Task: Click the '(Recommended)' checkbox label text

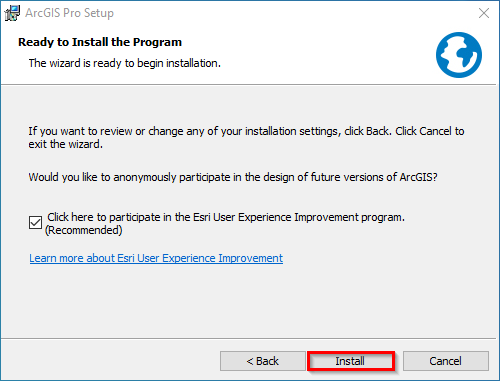Action: tap(83, 230)
